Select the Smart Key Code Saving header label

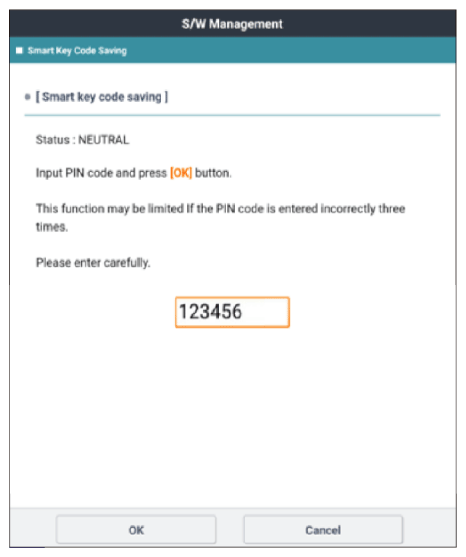coord(77,51)
